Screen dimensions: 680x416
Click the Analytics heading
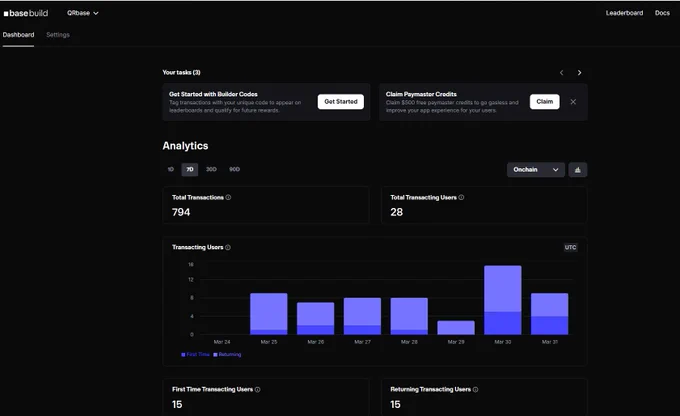pyautogui.click(x=185, y=146)
